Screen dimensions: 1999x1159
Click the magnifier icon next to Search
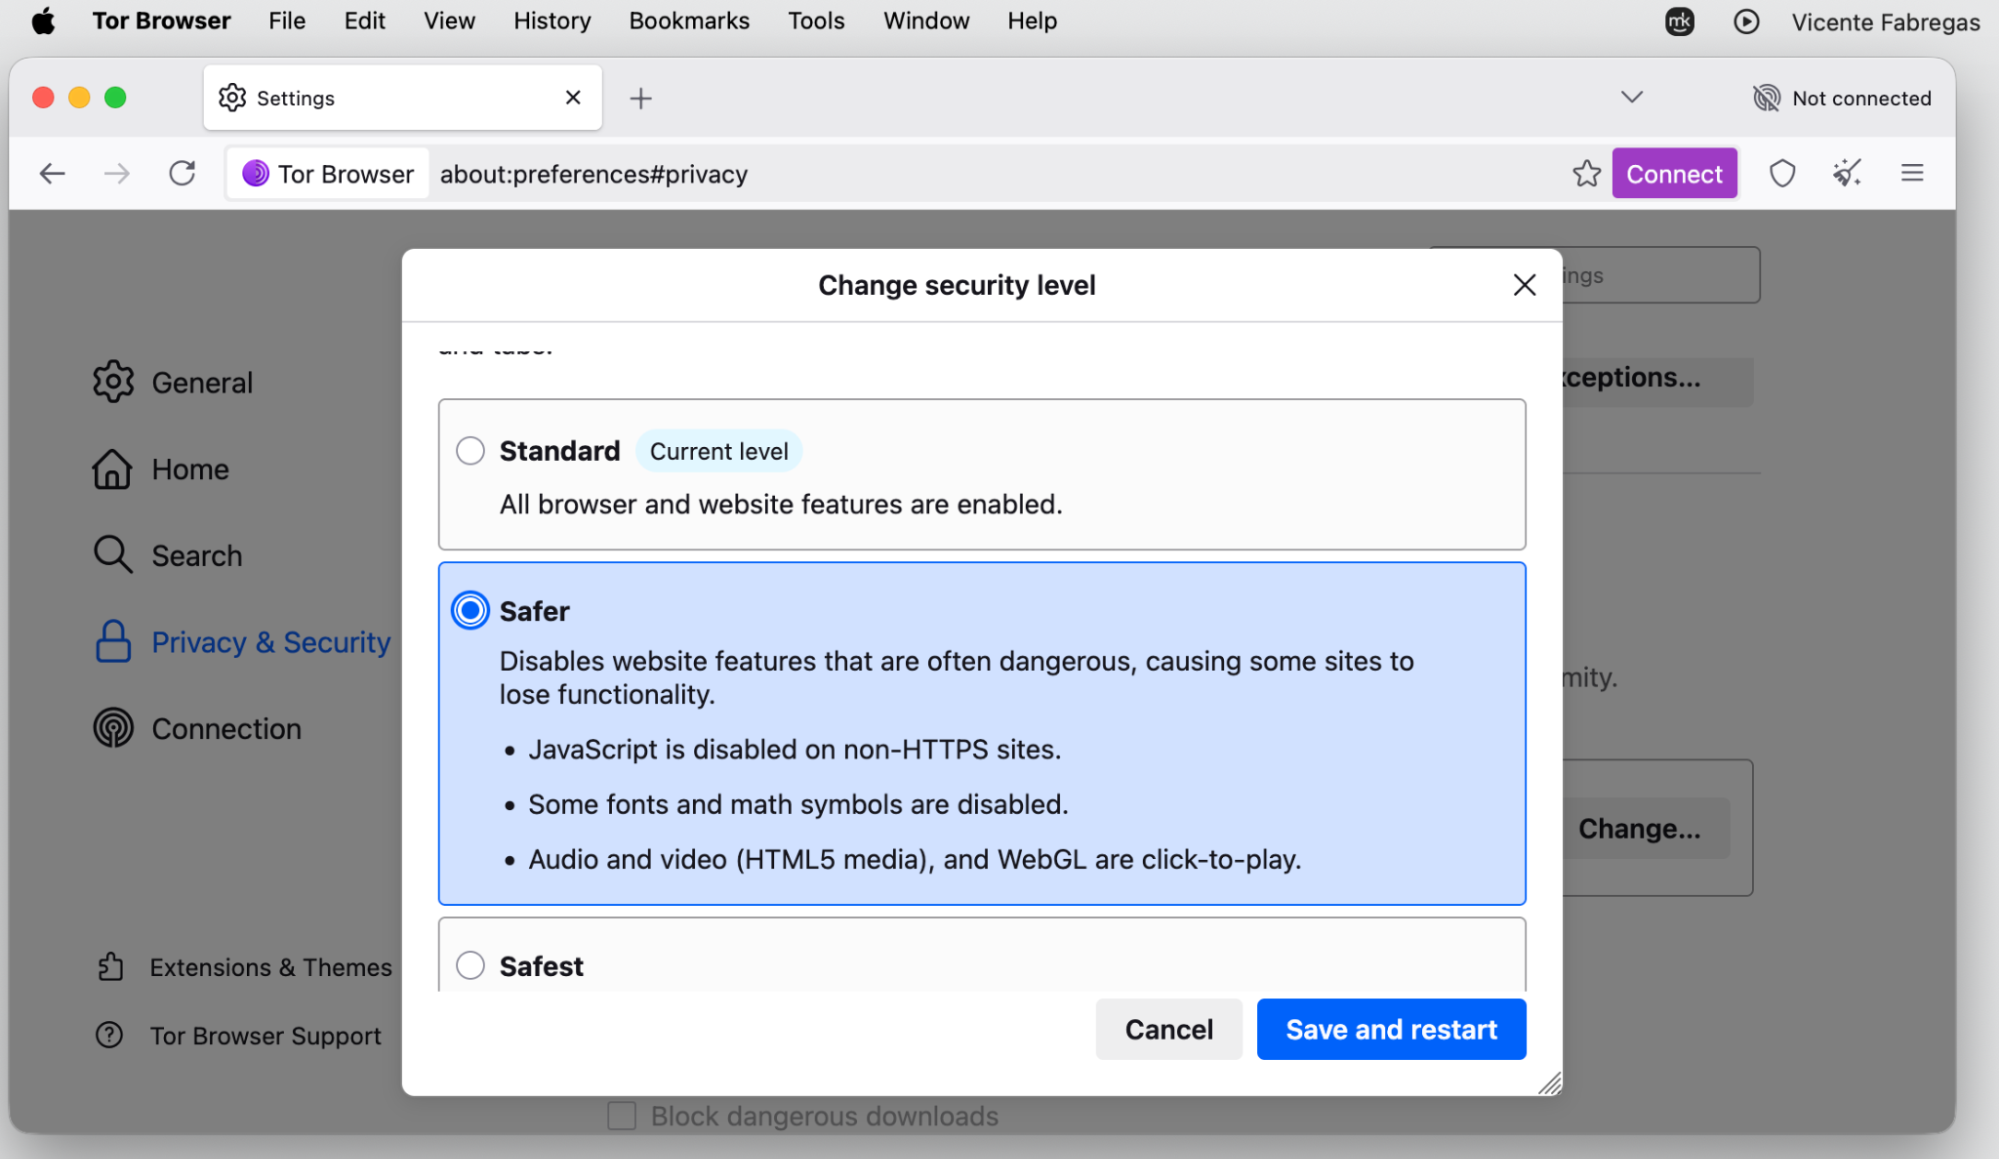[x=112, y=555]
